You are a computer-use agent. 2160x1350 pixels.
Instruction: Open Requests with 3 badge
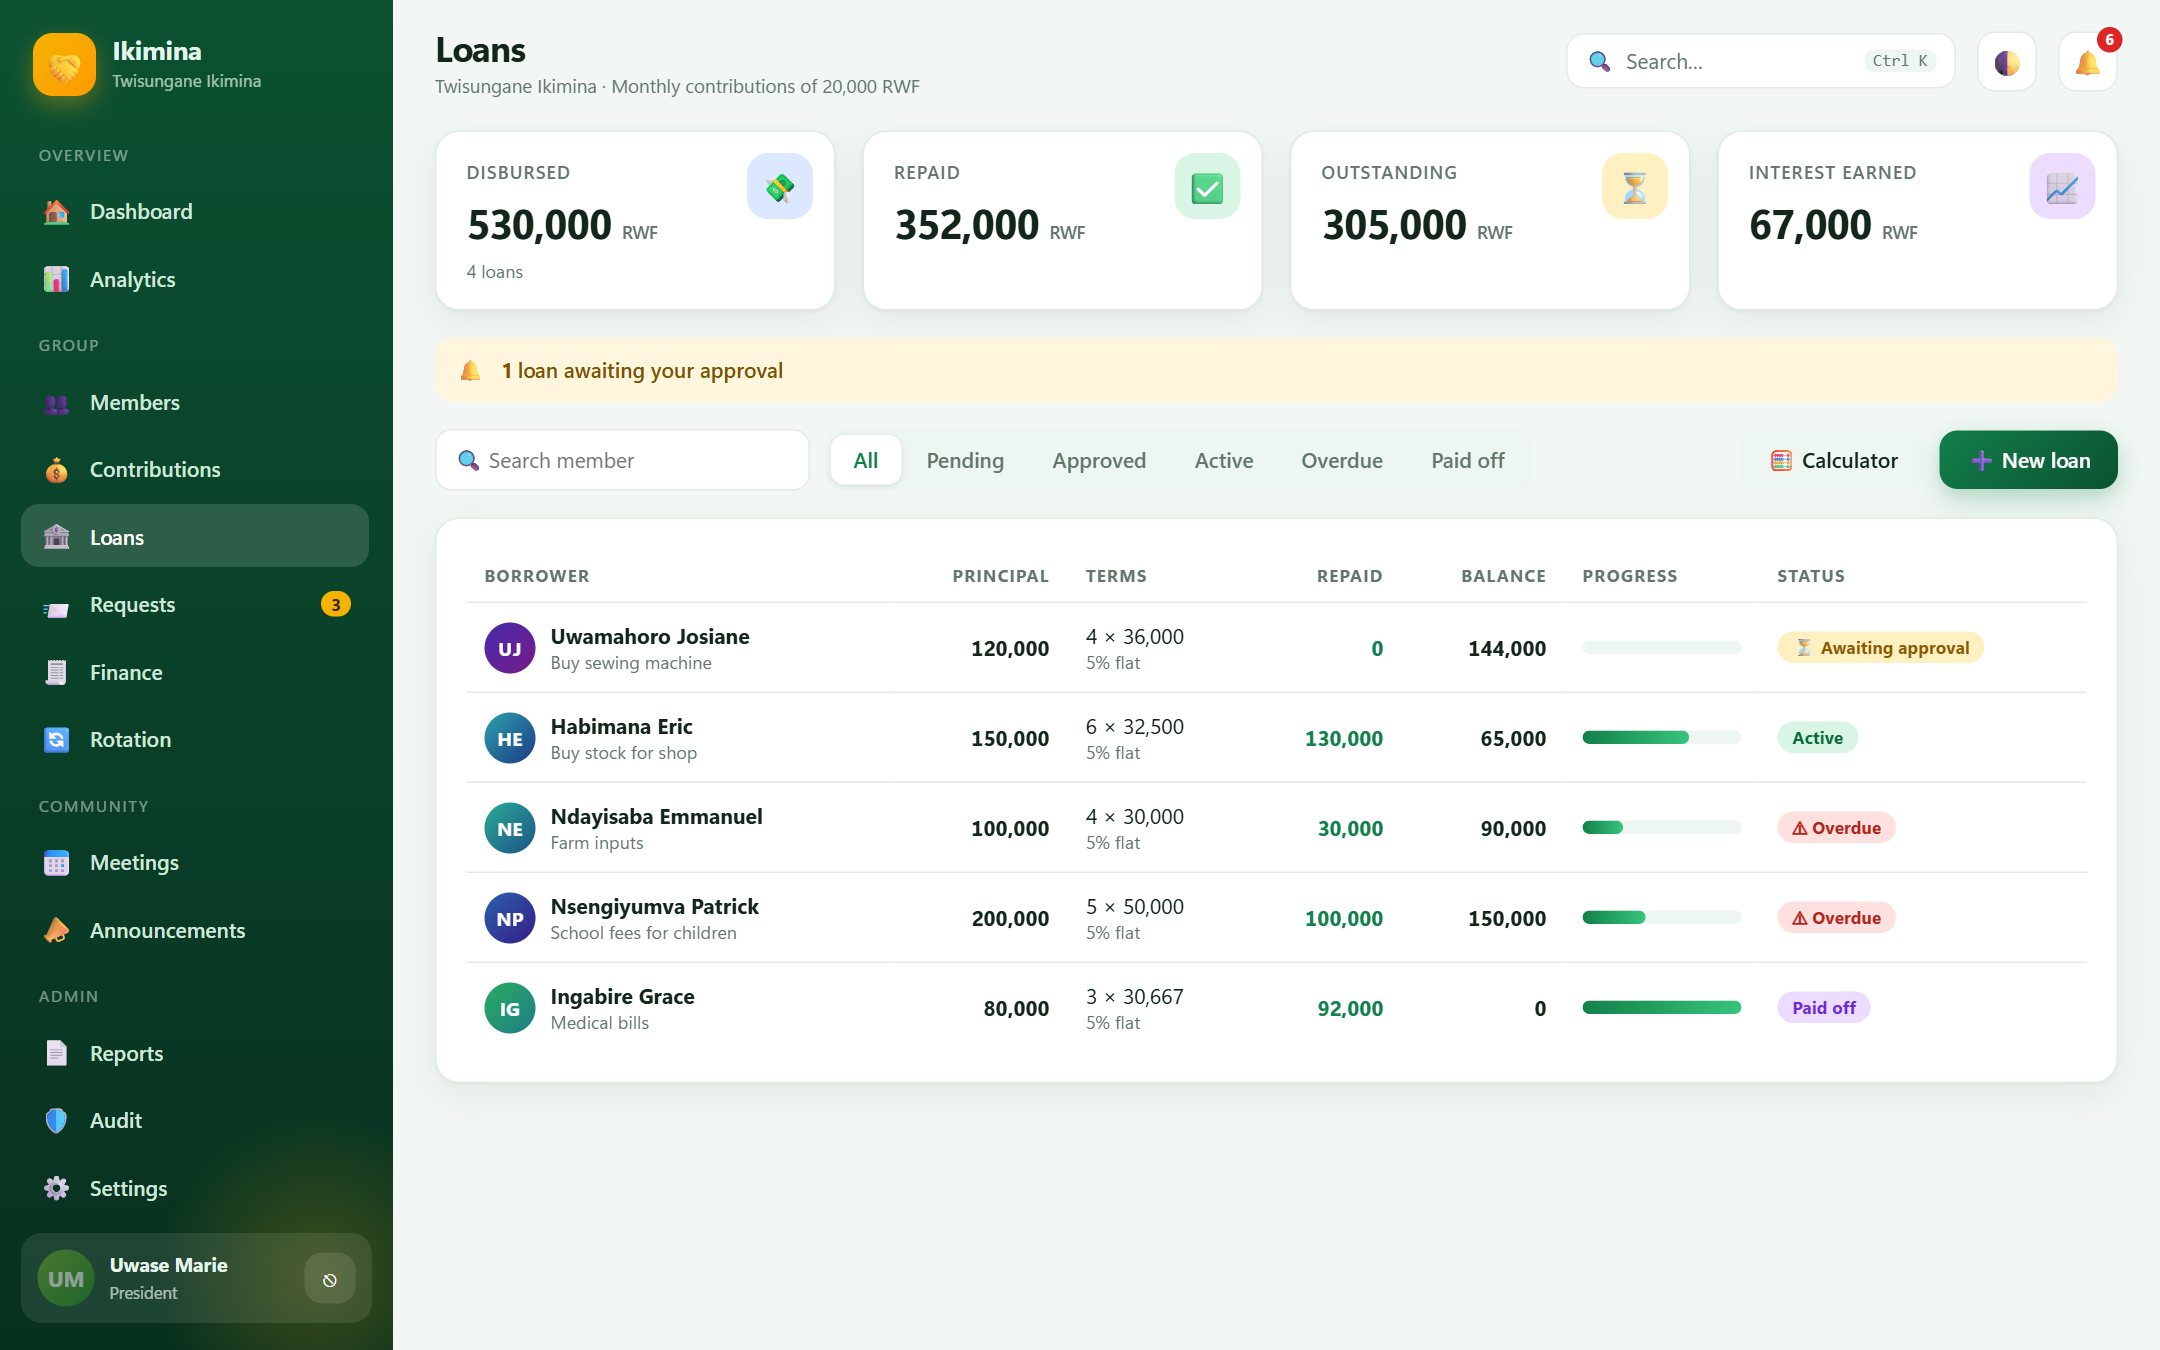point(195,605)
